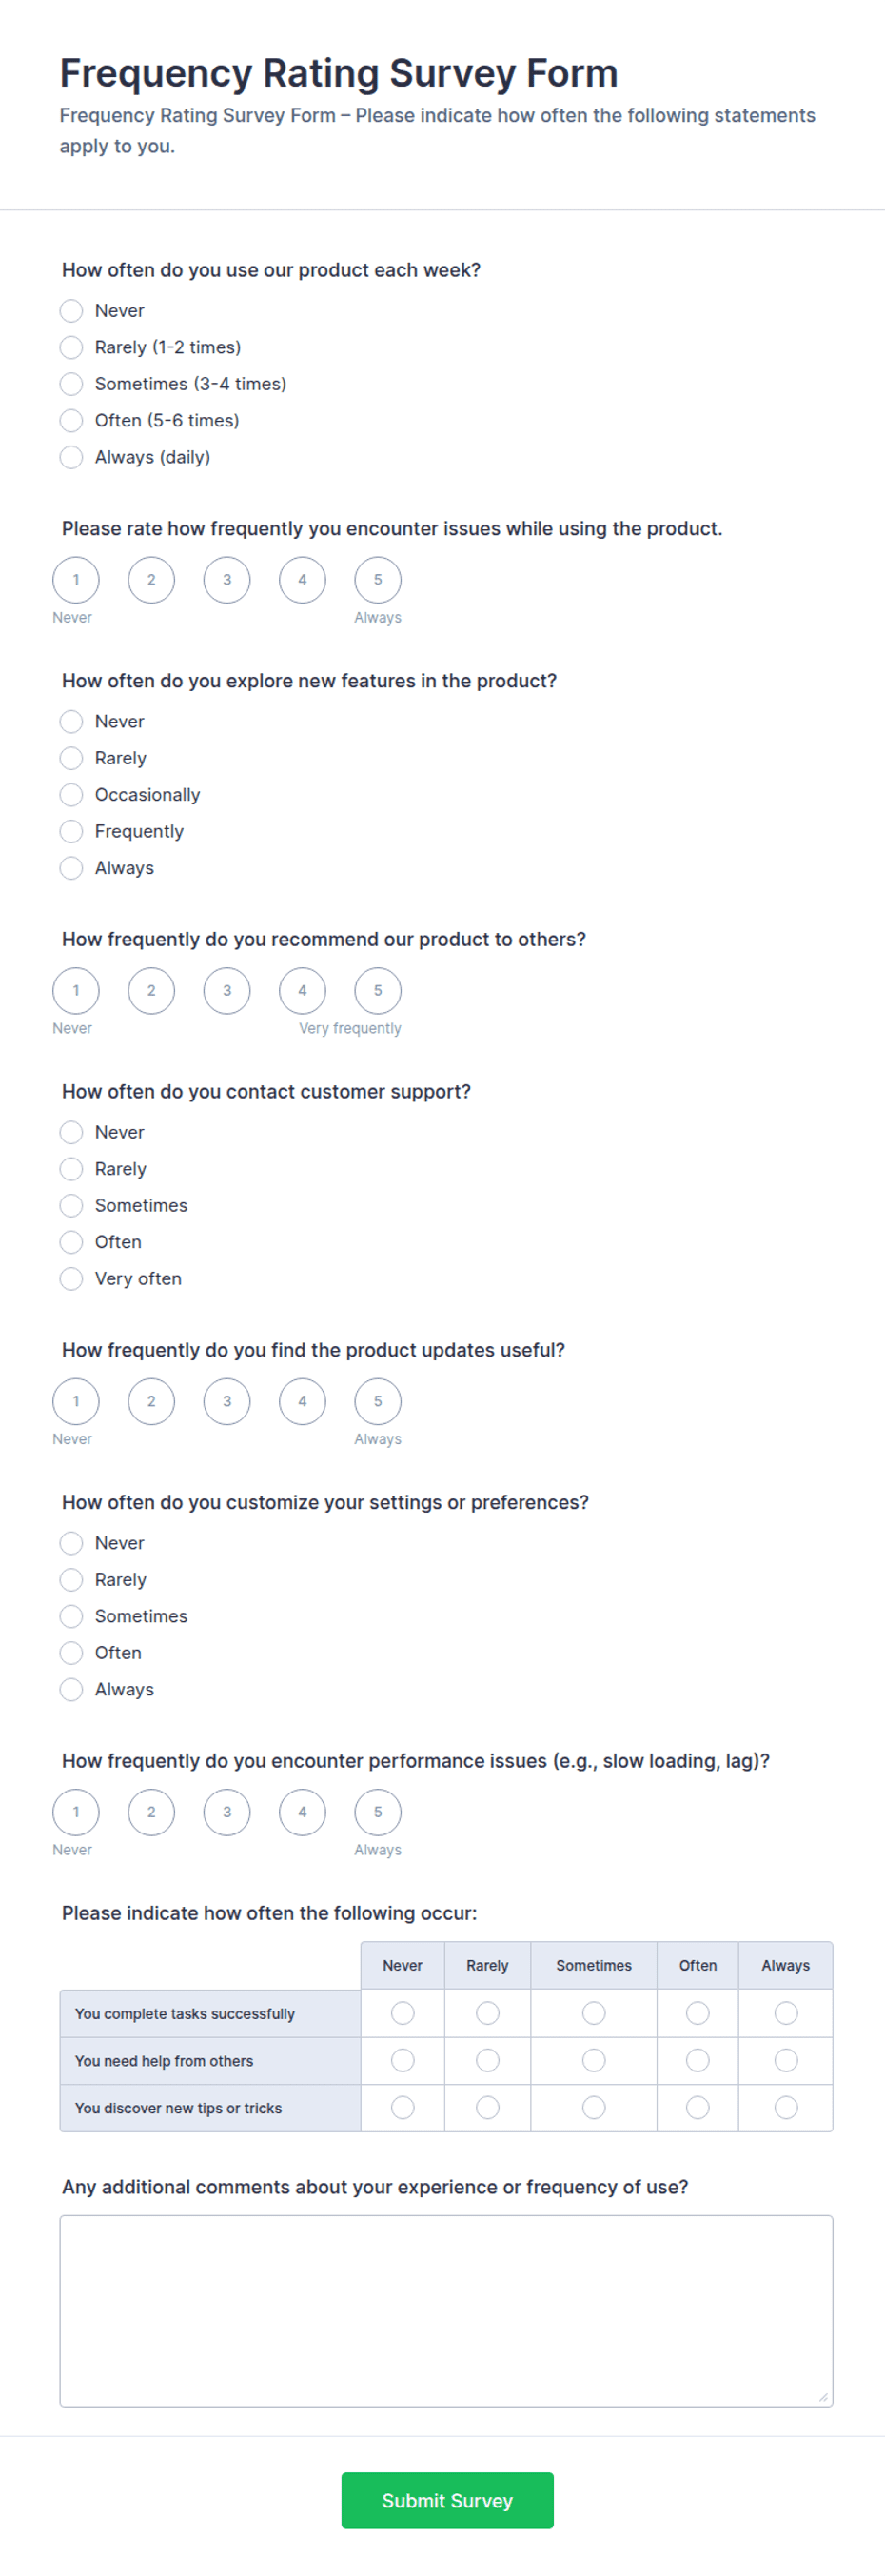Mark 'Rarely' for needing help from others
Screen dimensions: 885x2576
(x=488, y=2060)
